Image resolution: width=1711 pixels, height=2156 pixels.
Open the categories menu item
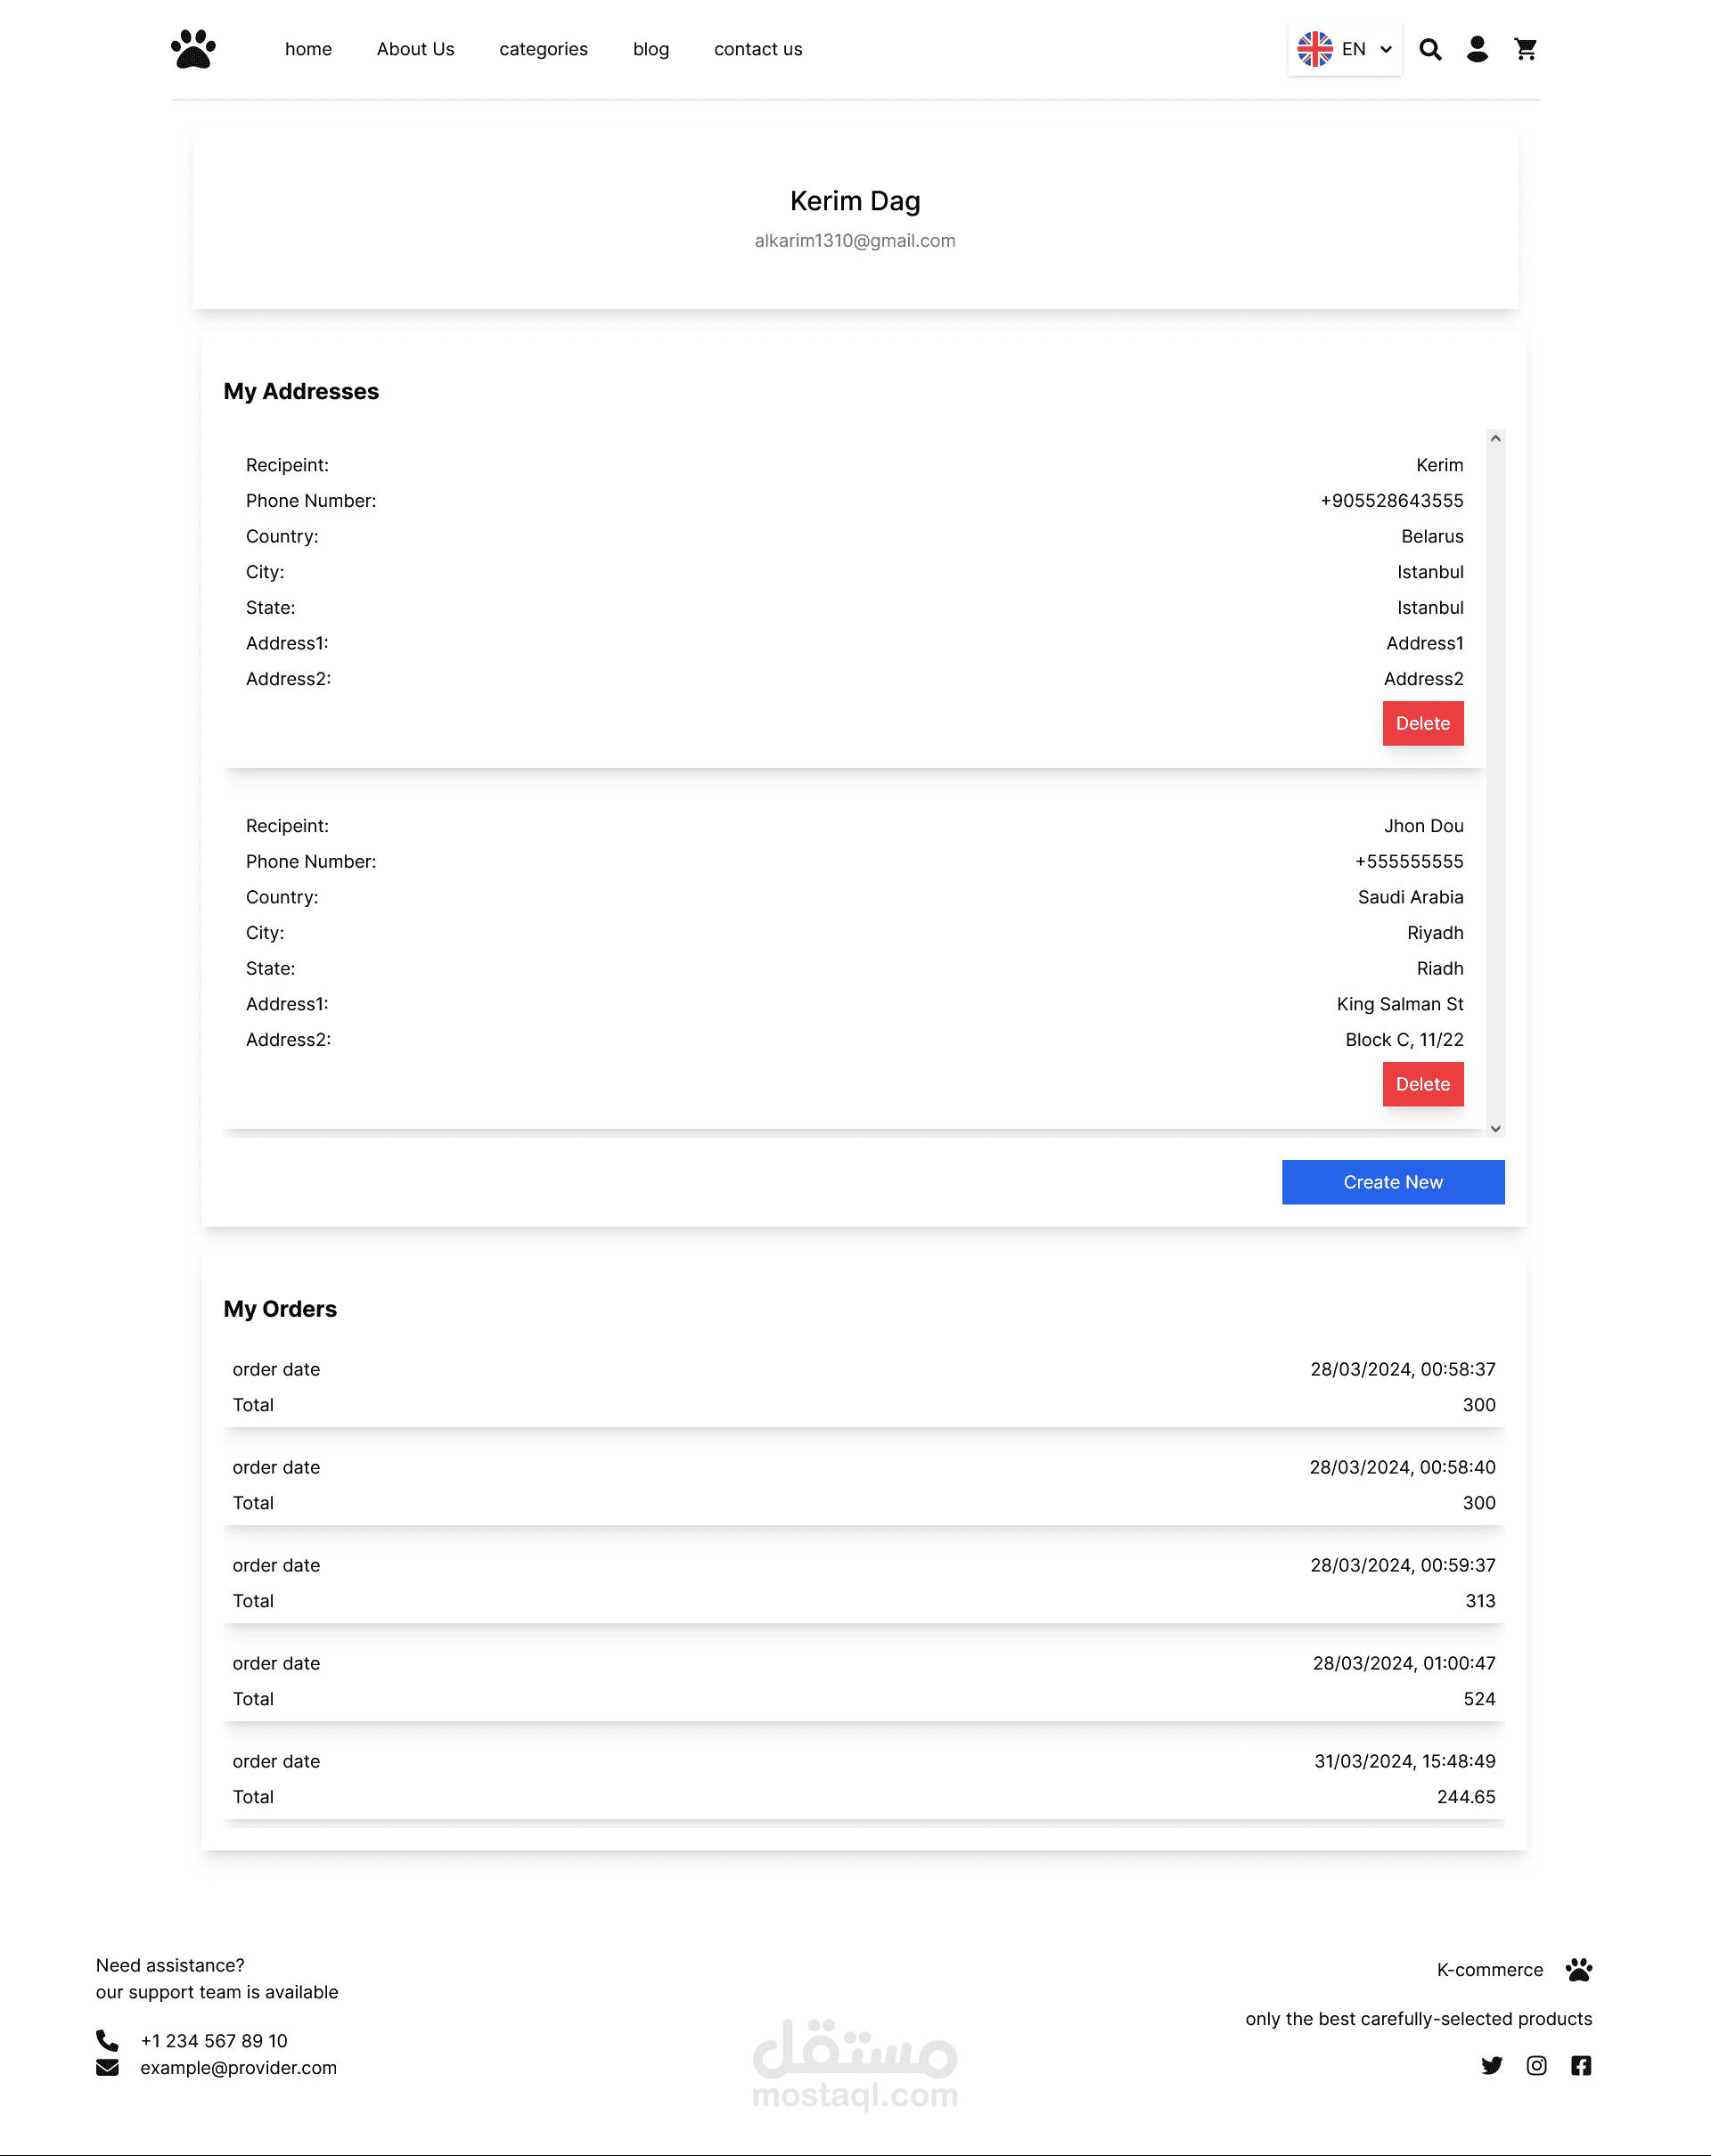point(543,49)
